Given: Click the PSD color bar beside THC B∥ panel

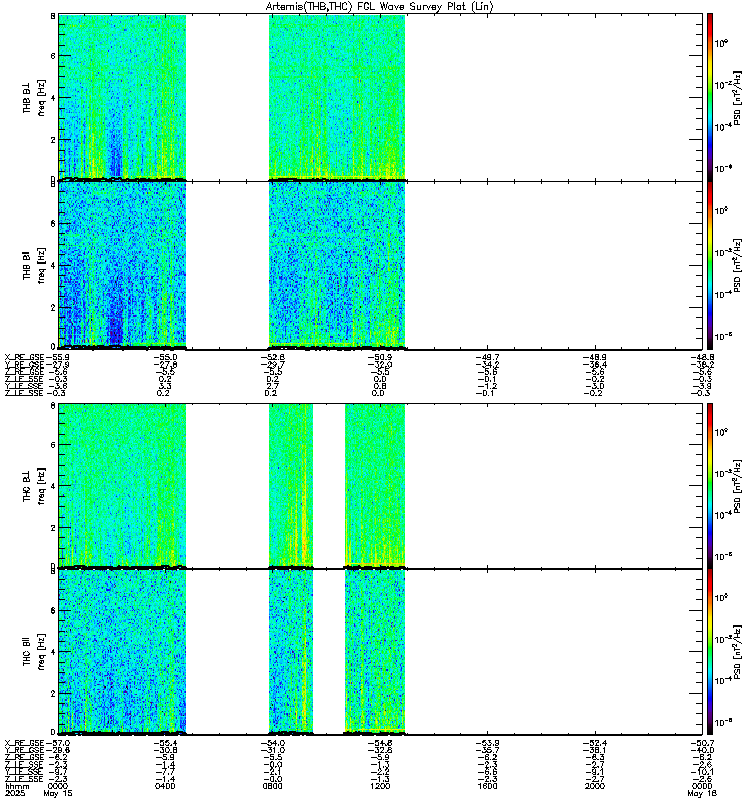Looking at the screenshot, I should (x=710, y=652).
